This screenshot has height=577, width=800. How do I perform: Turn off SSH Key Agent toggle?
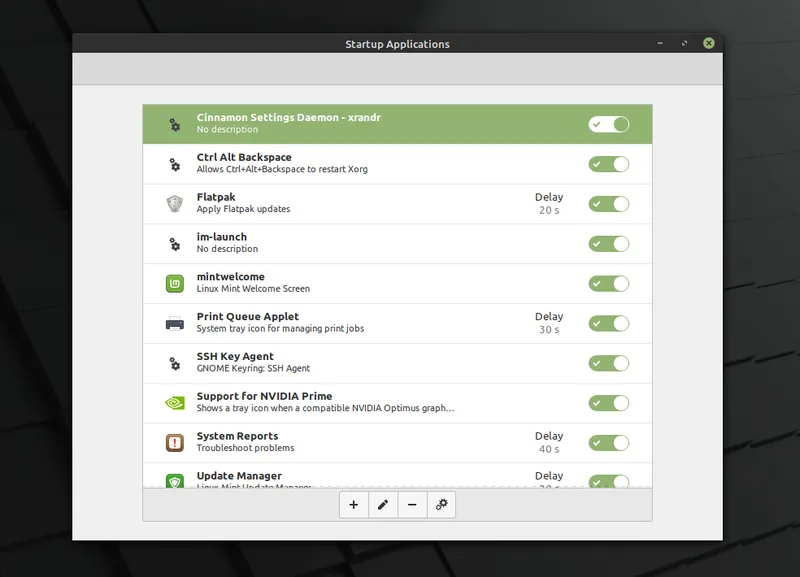(609, 363)
